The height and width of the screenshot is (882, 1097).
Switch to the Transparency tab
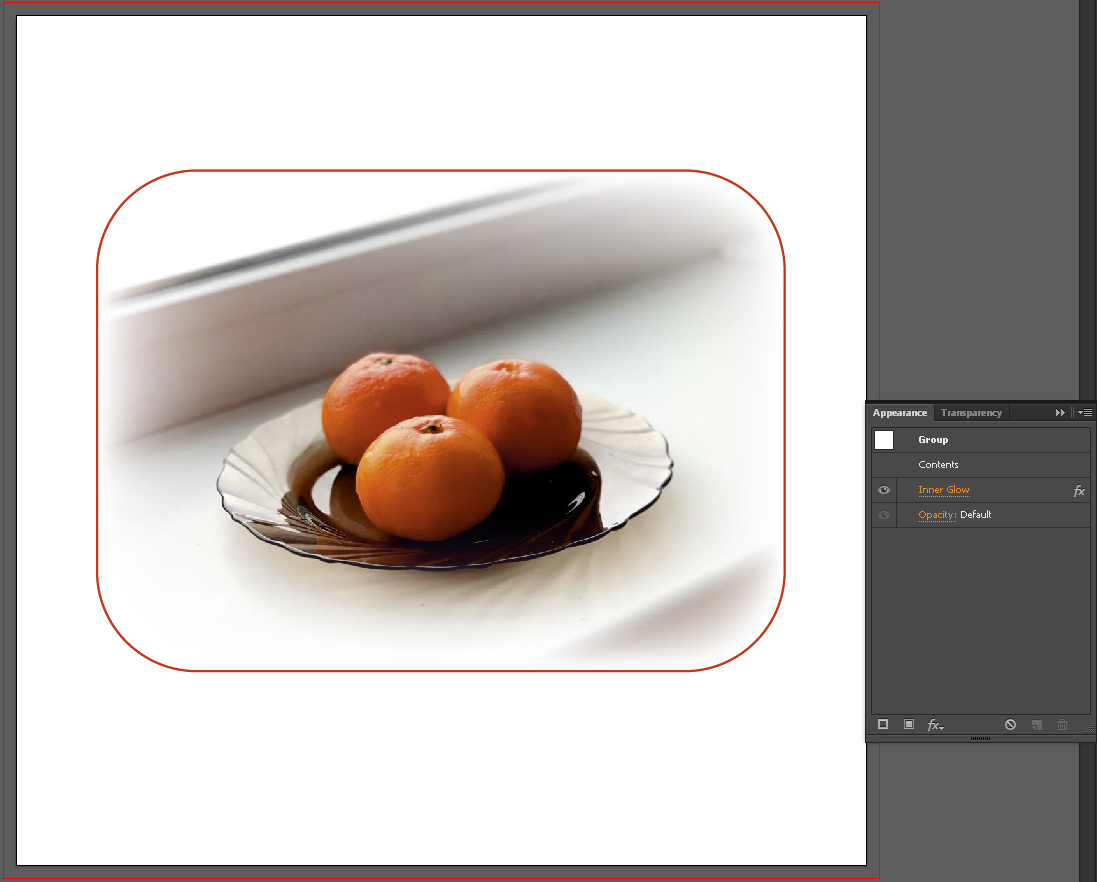pyautogui.click(x=971, y=413)
